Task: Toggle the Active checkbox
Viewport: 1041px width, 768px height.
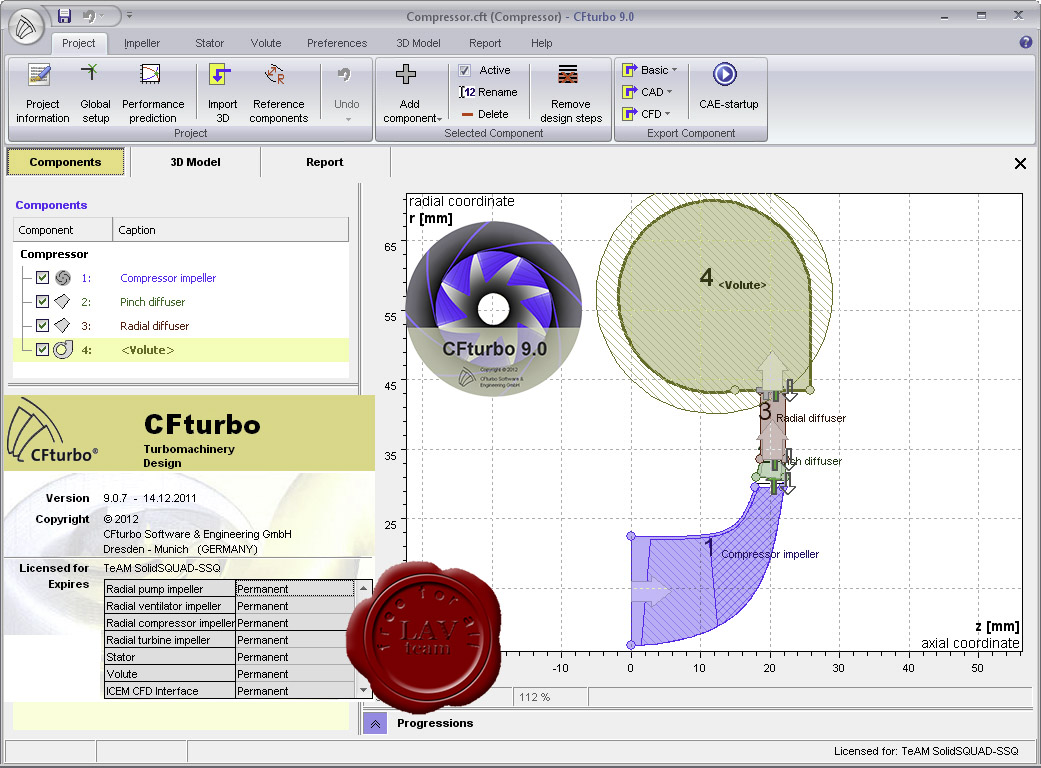Action: 465,70
